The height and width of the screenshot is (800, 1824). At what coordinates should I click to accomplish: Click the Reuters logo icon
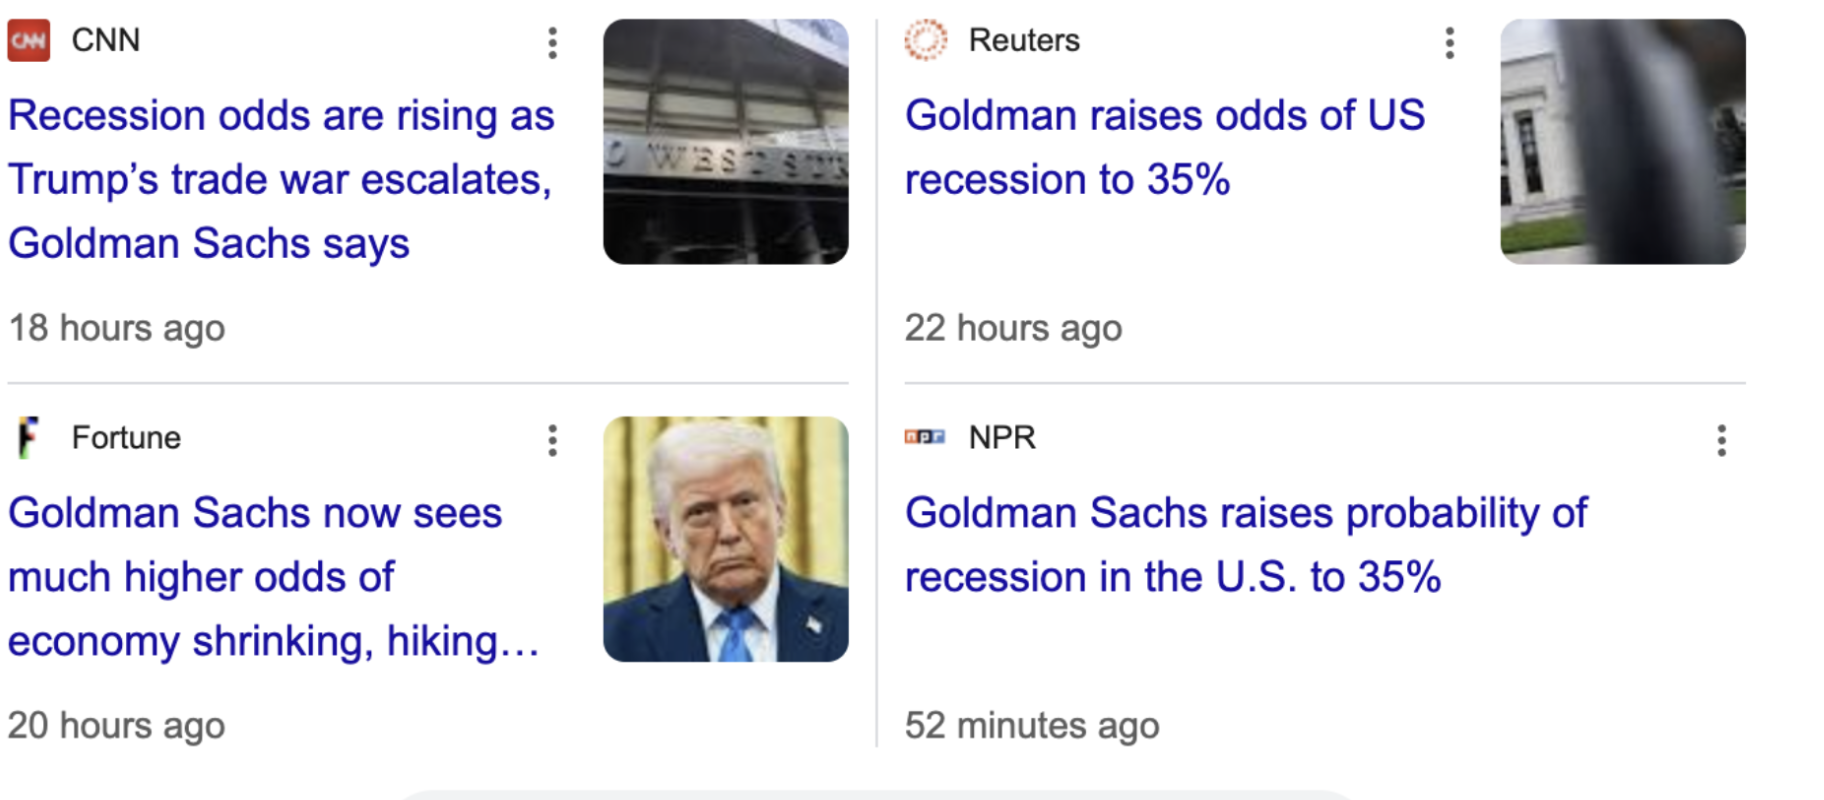(x=925, y=40)
